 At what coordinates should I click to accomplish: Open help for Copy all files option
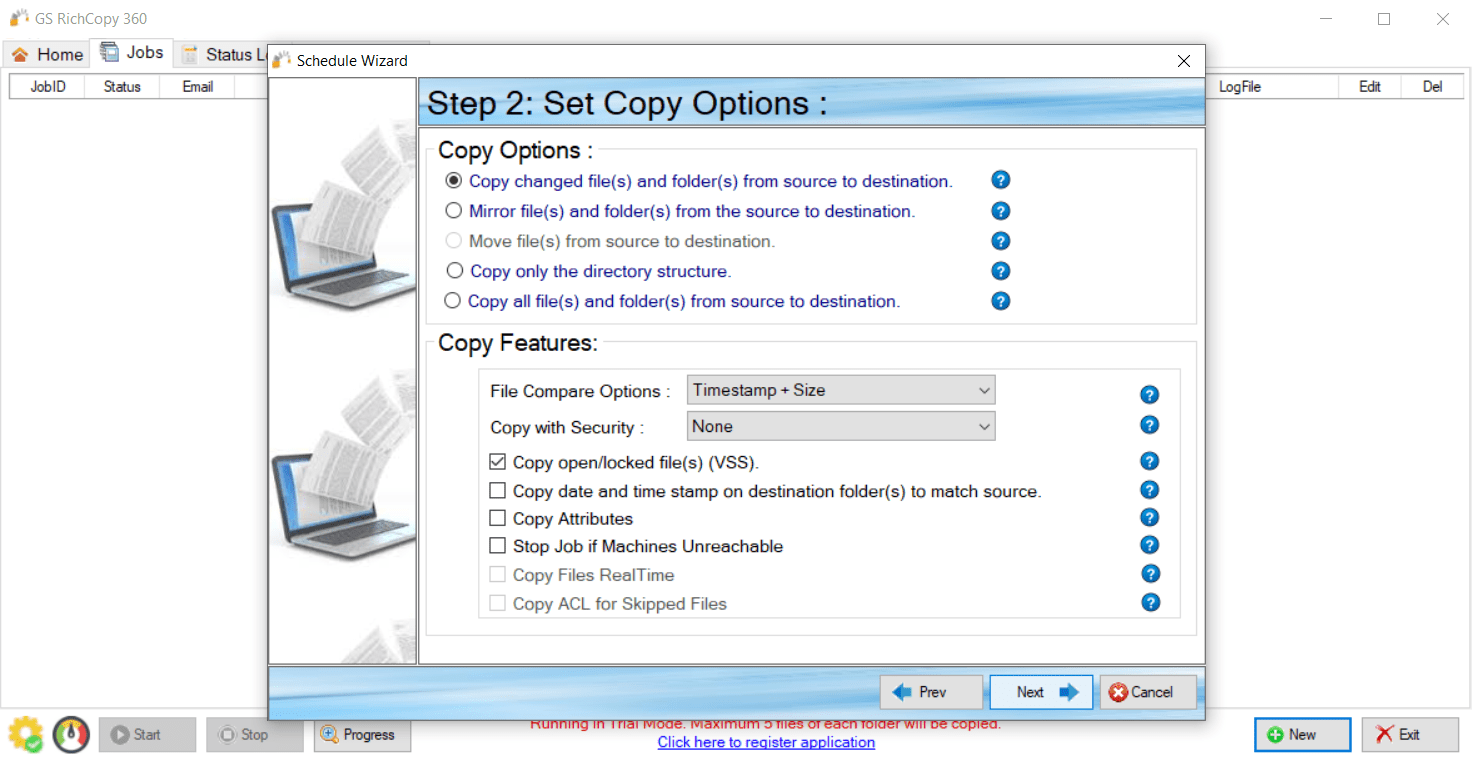coord(1000,301)
